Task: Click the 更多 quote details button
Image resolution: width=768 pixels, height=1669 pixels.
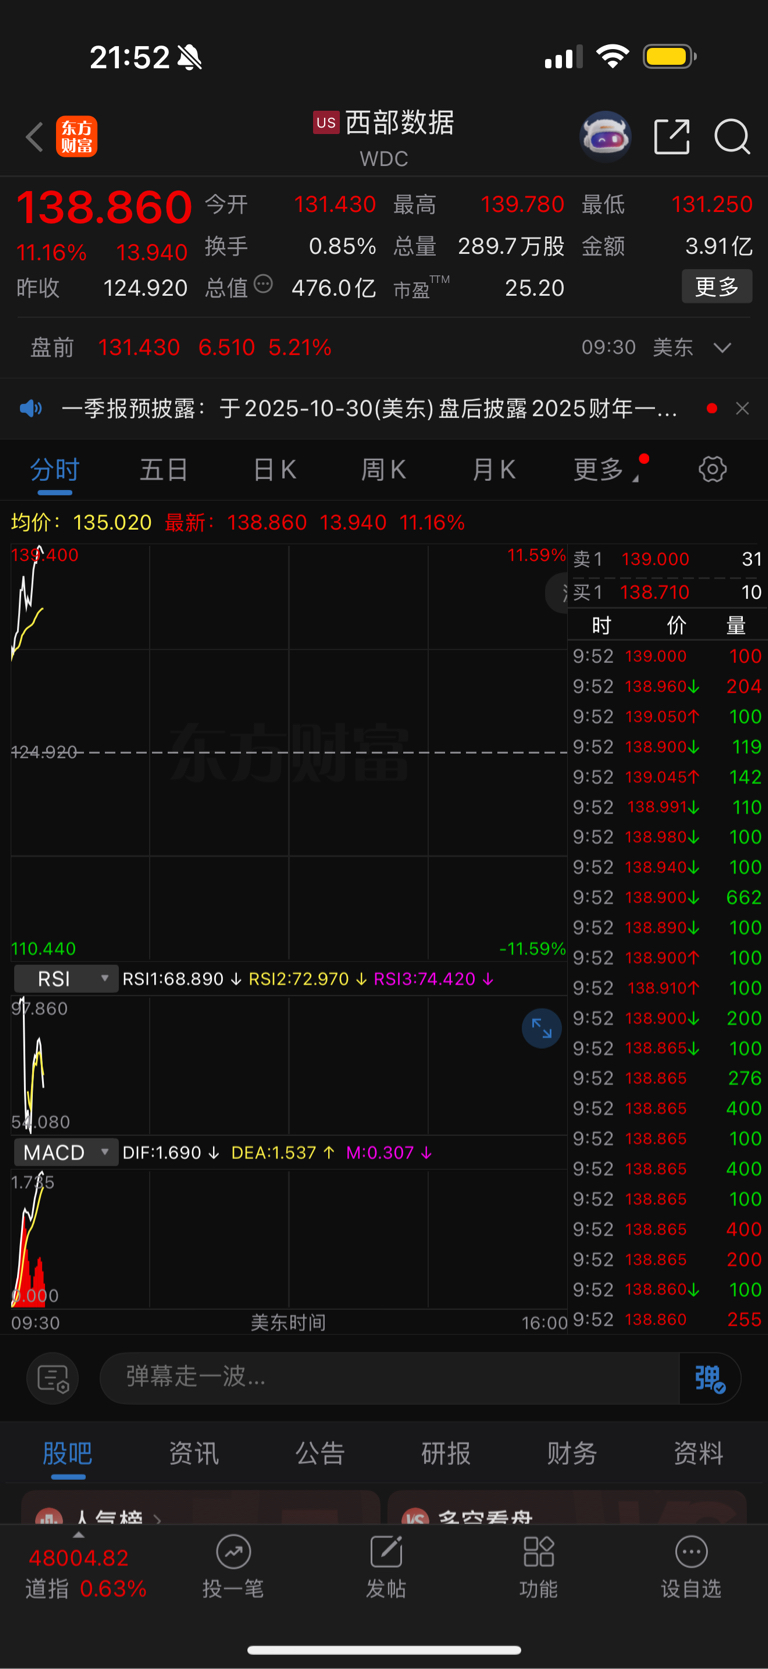Action: [x=717, y=287]
